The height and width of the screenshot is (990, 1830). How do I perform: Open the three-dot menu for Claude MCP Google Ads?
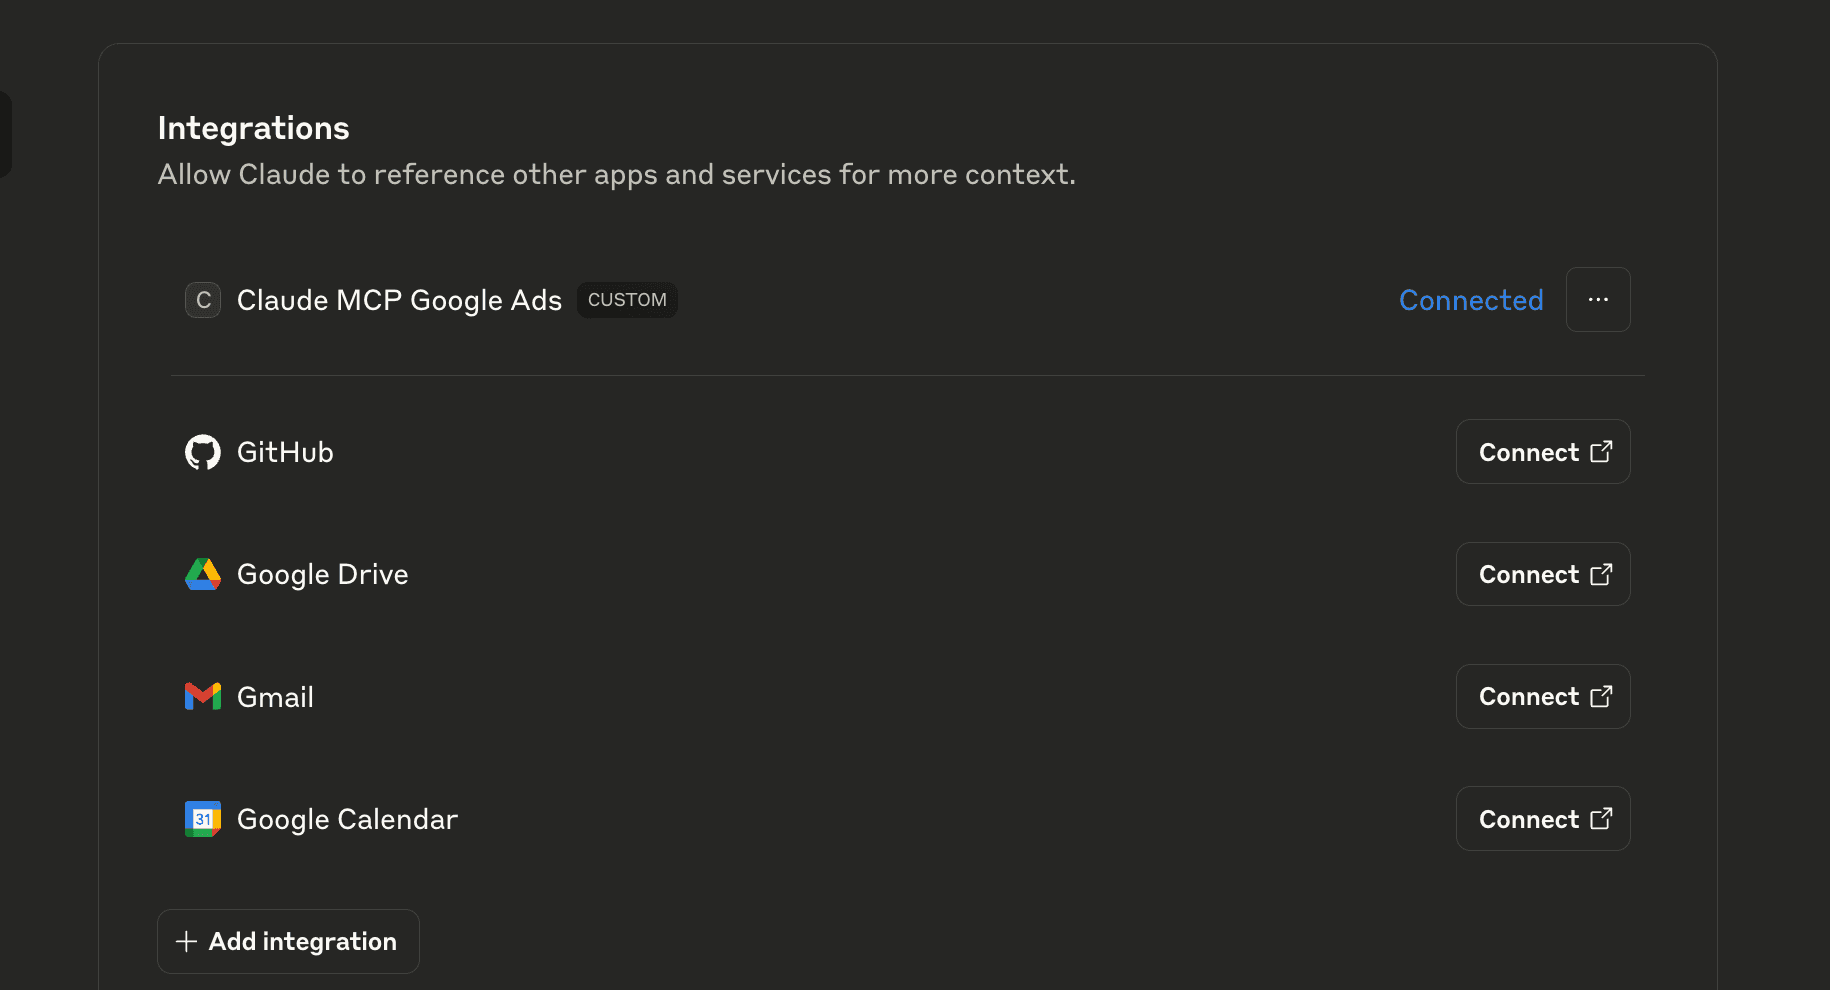(1597, 300)
